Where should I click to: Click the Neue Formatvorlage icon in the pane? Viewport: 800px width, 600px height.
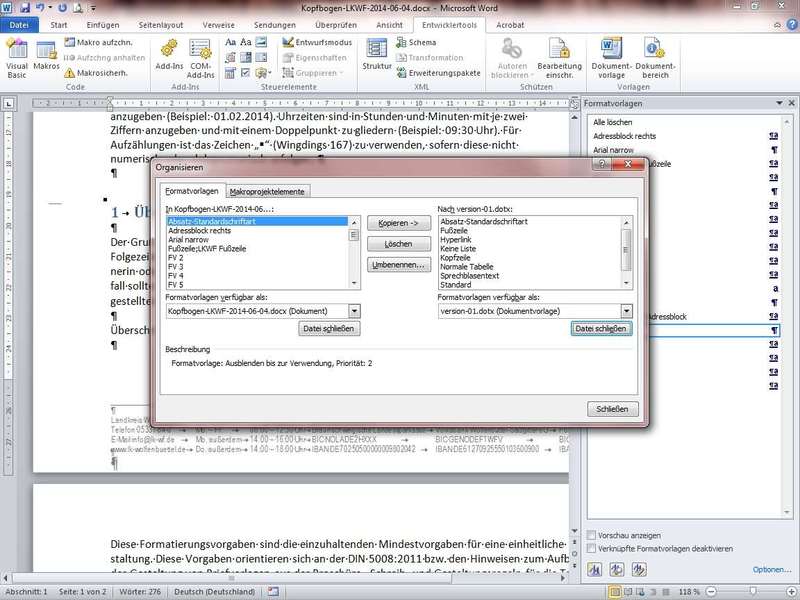pos(596,569)
